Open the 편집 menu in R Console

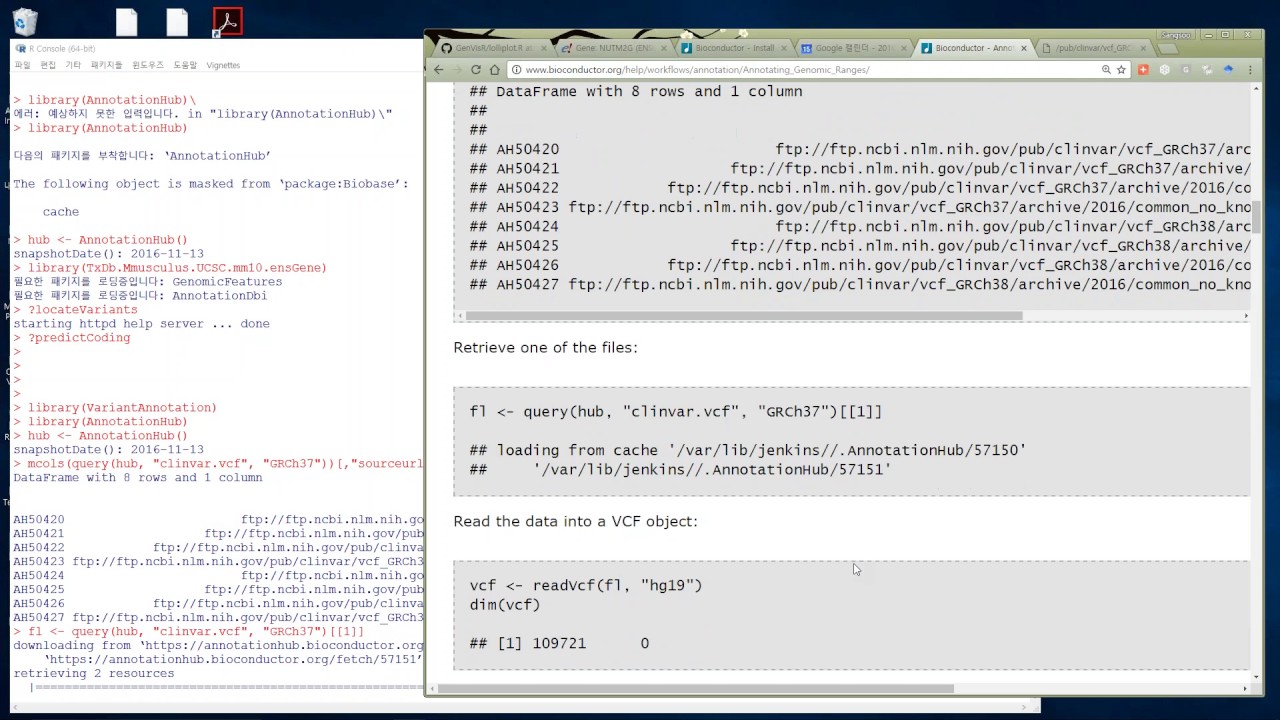coord(48,65)
